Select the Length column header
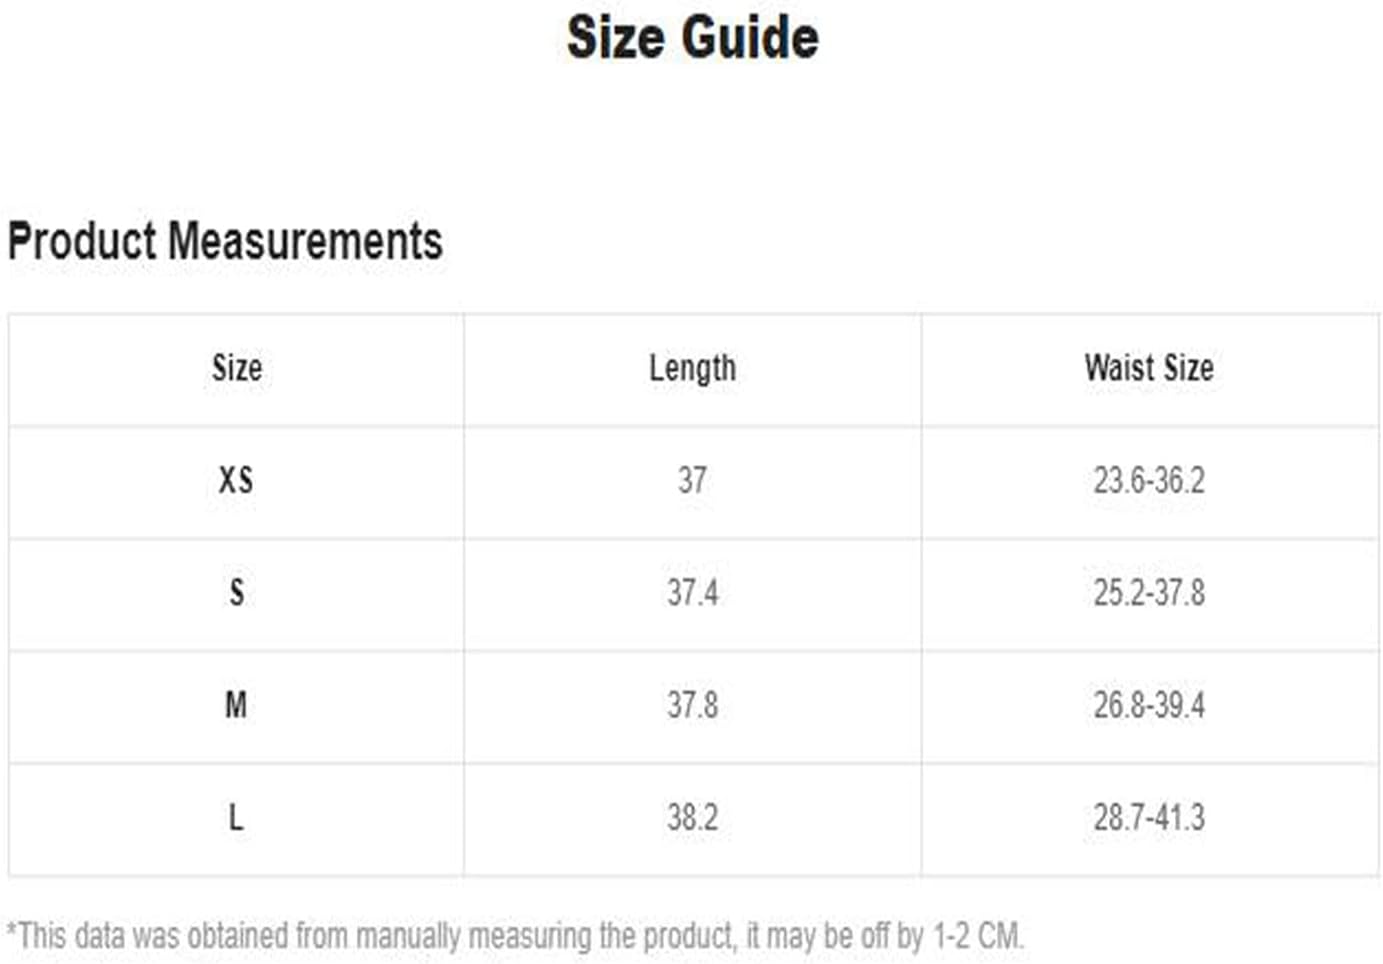 tap(692, 369)
